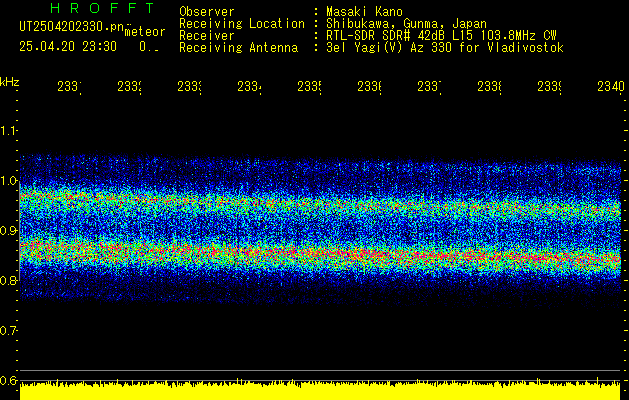Click the kHz axis unit label
Viewport: 629px width, 400px height.
click(9, 83)
